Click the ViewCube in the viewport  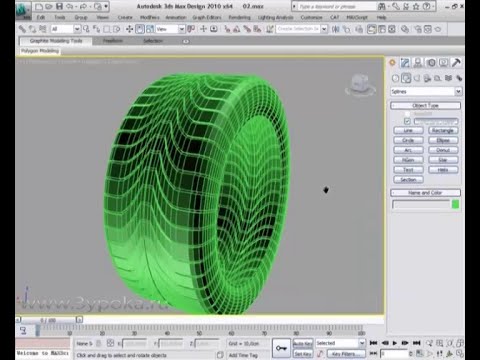(360, 84)
